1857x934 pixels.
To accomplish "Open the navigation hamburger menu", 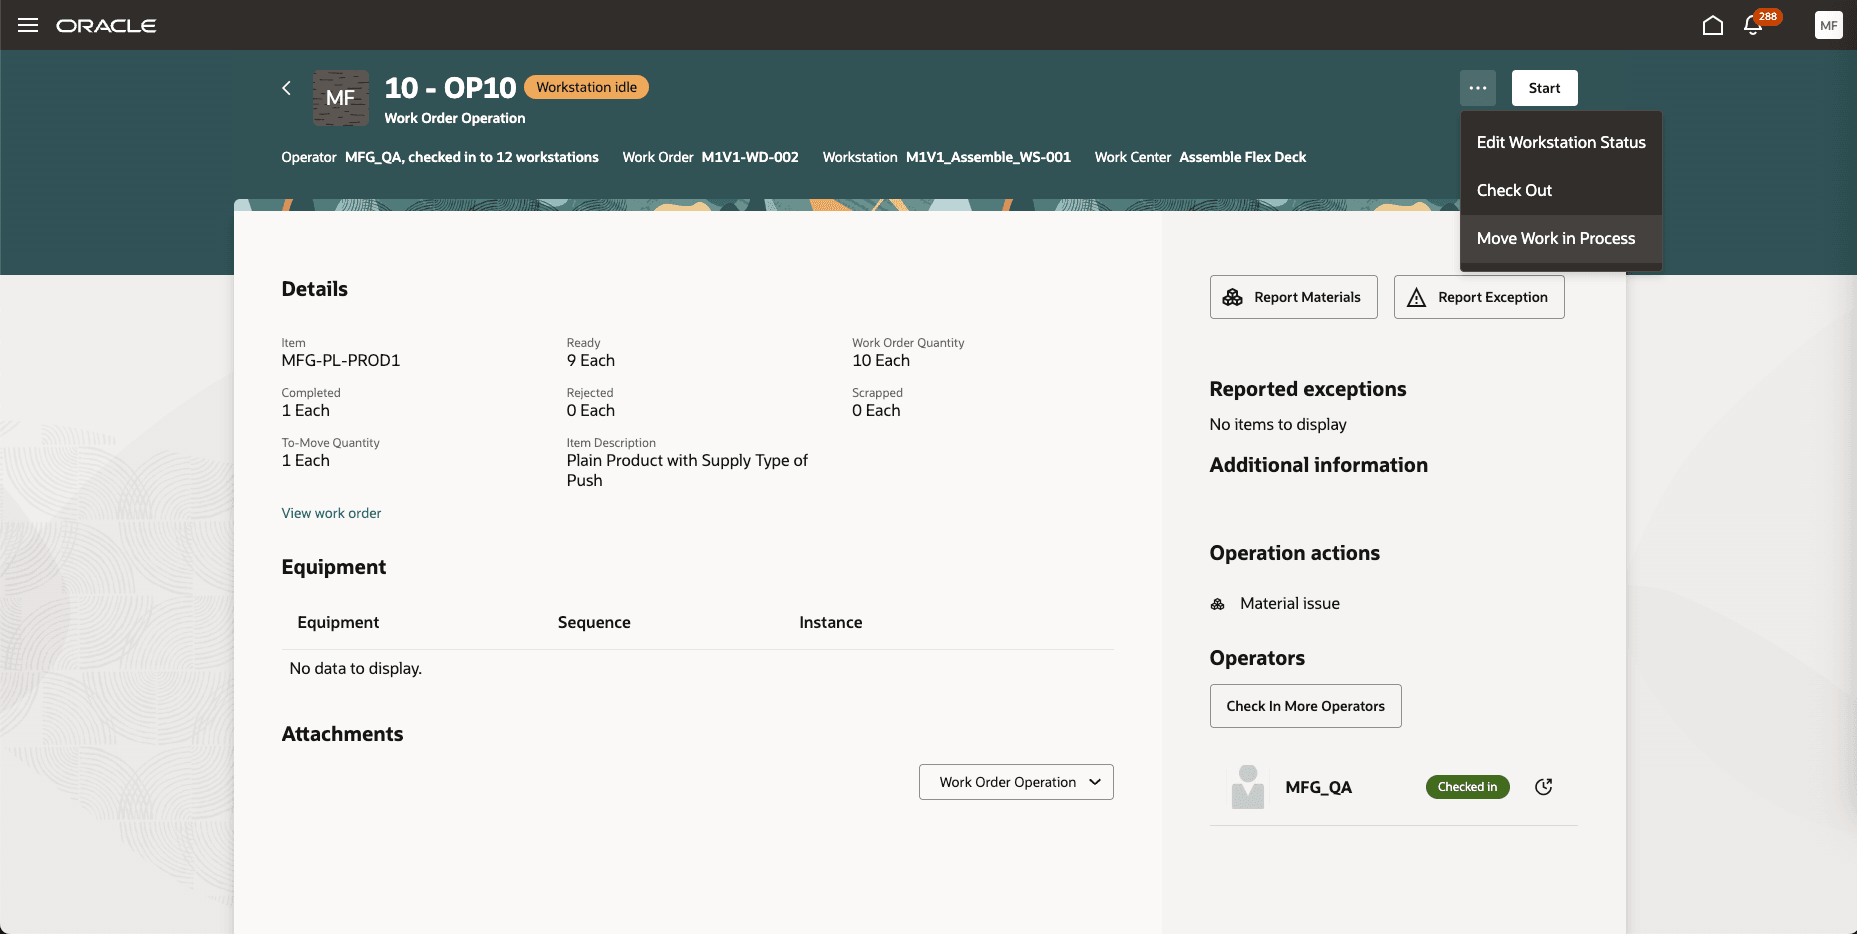I will click(27, 25).
